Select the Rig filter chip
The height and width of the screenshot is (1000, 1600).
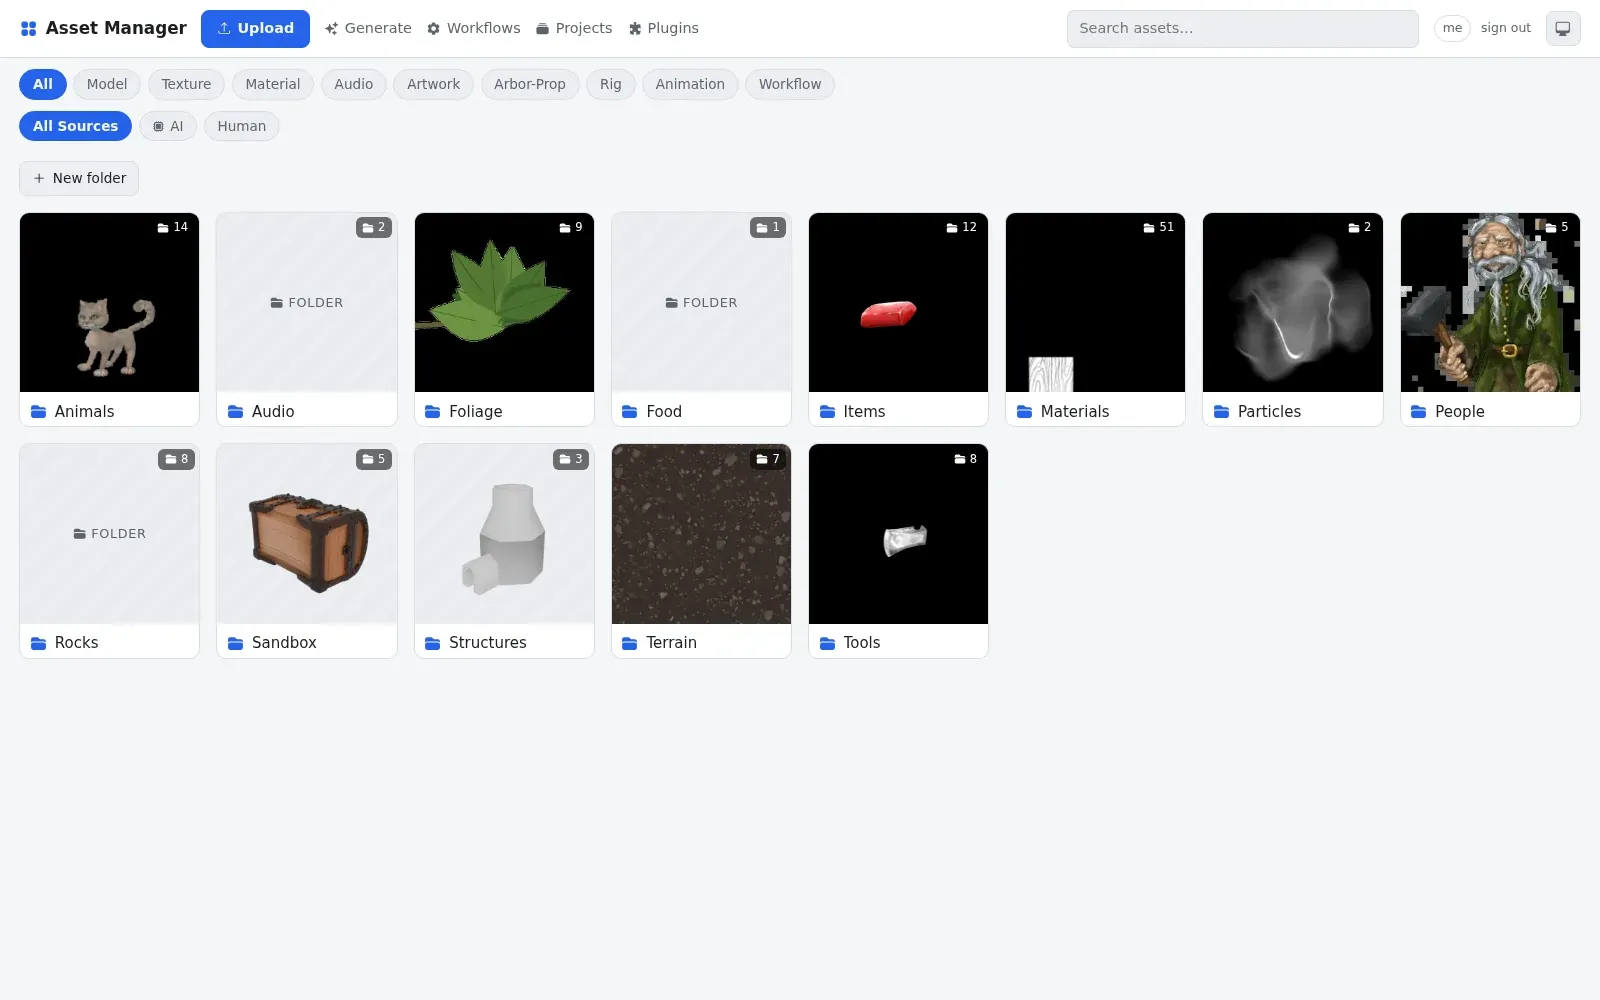611,84
